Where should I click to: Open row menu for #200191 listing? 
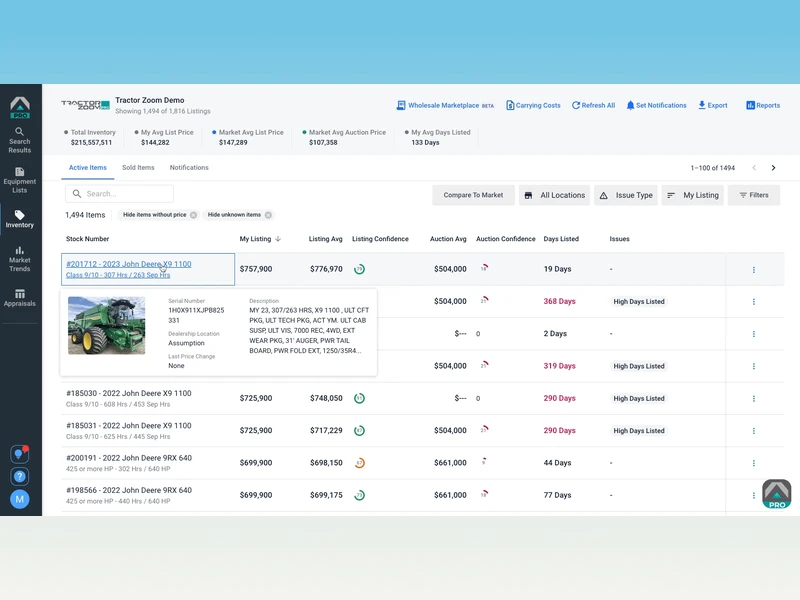[754, 463]
